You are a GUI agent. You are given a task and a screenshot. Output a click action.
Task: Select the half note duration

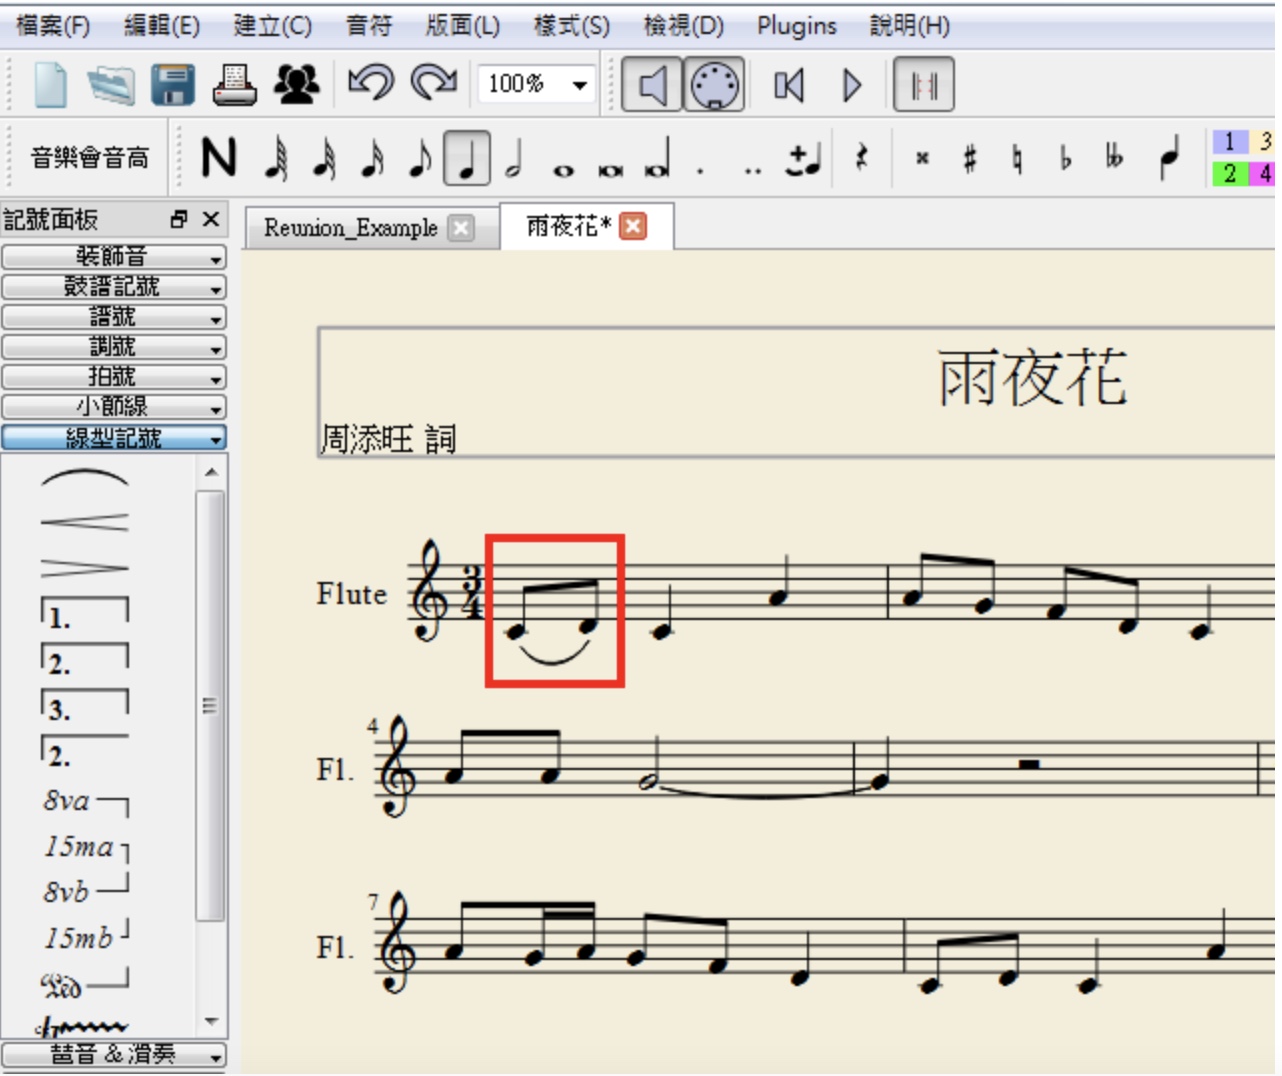514,158
